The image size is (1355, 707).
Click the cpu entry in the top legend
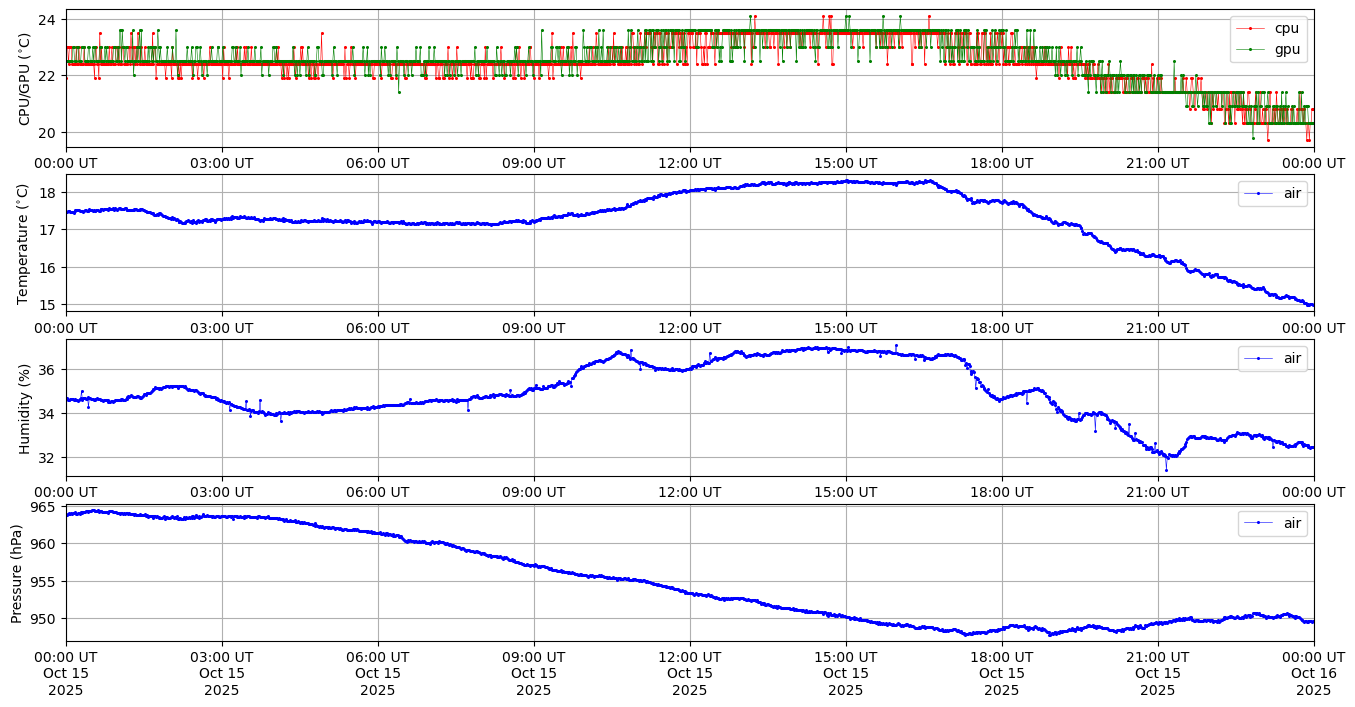point(1286,28)
